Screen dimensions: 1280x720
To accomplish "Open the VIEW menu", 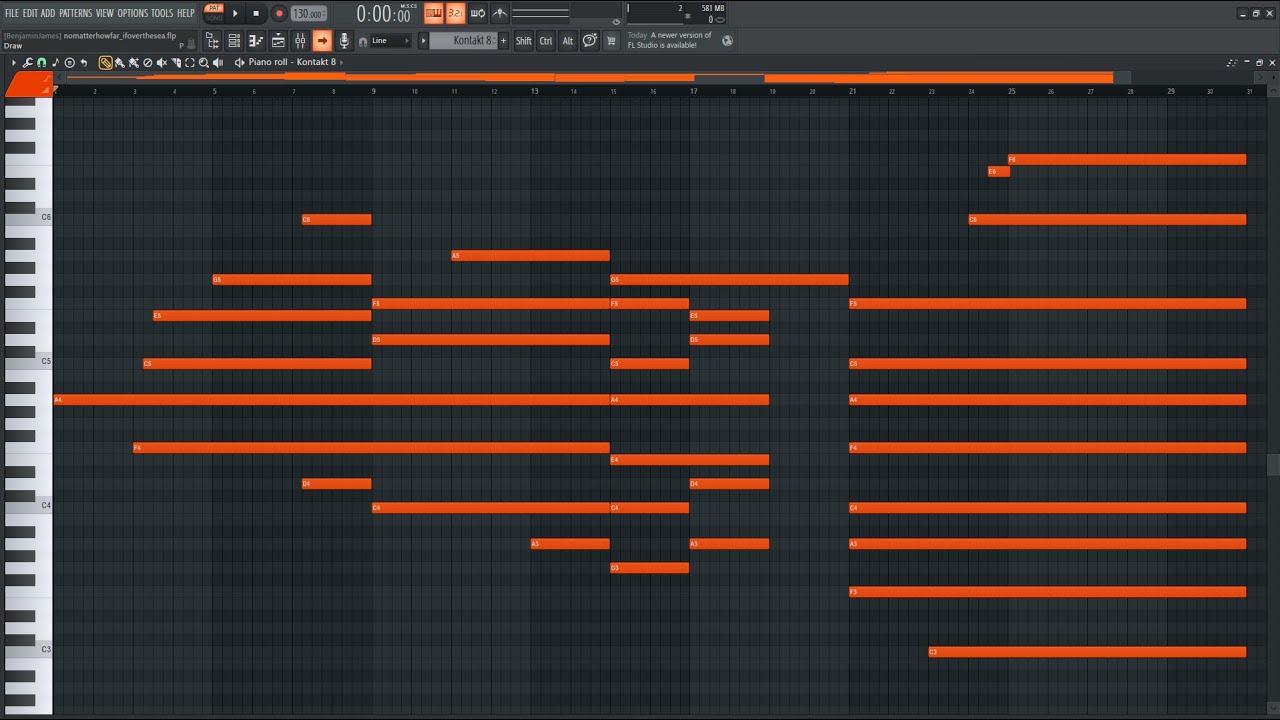I will (104, 13).
